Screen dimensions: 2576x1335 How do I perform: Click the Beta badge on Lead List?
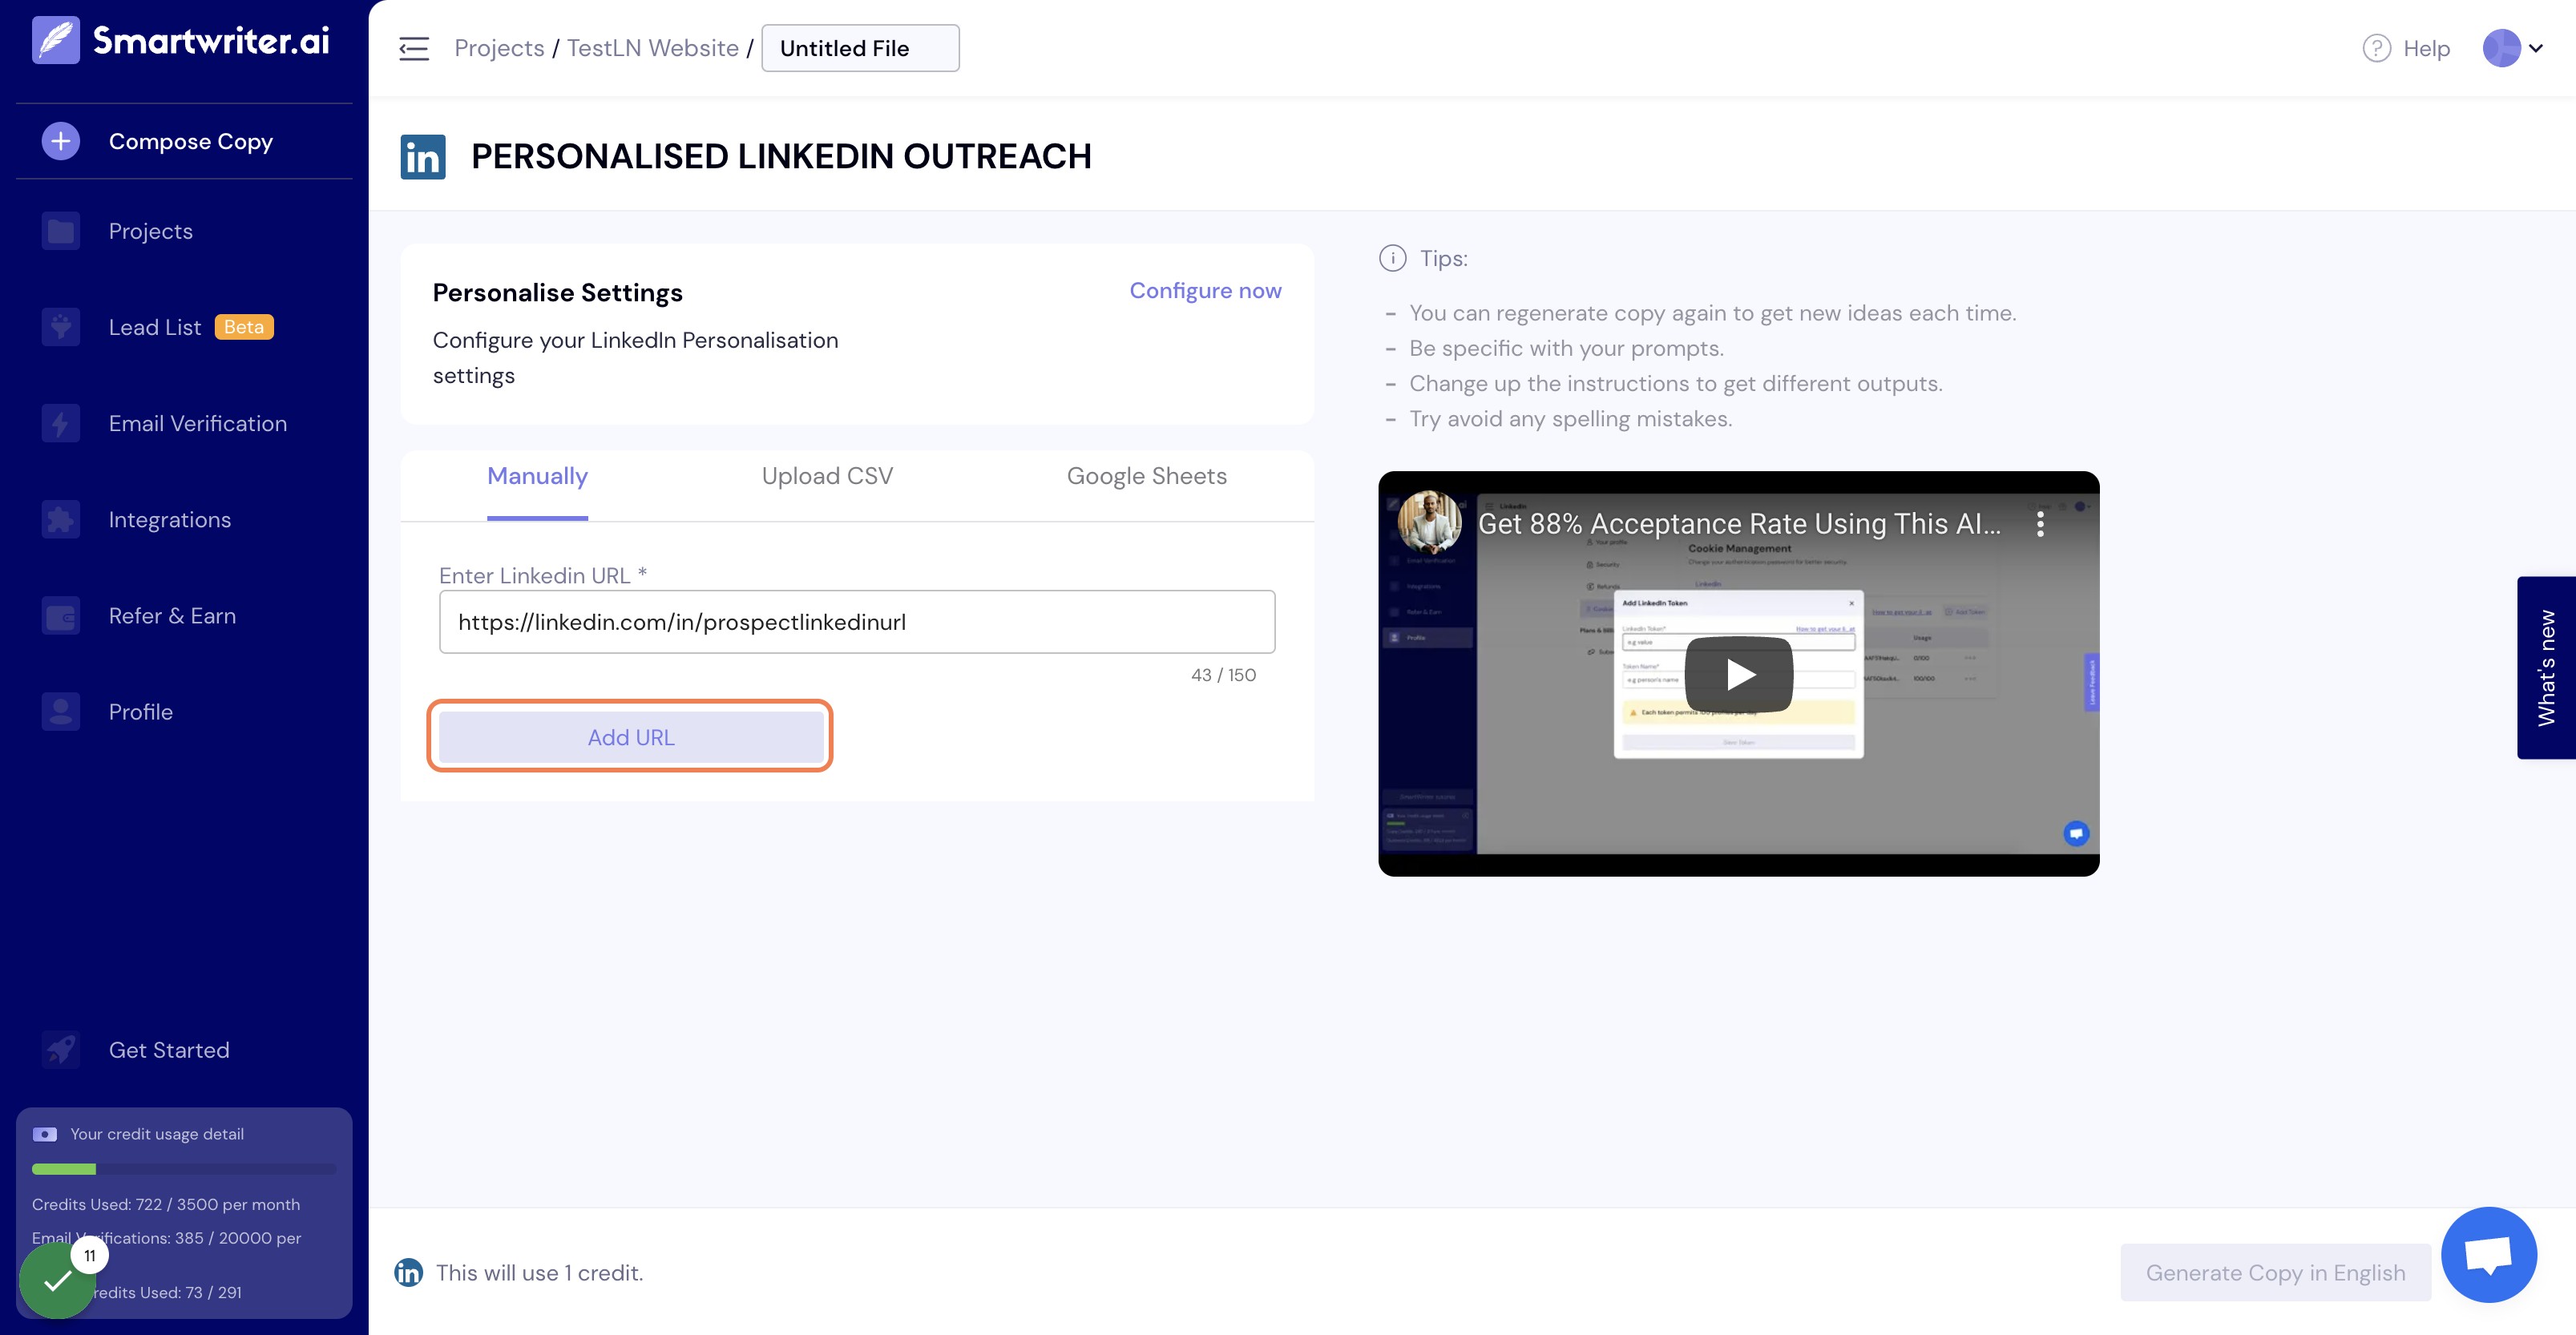point(244,327)
